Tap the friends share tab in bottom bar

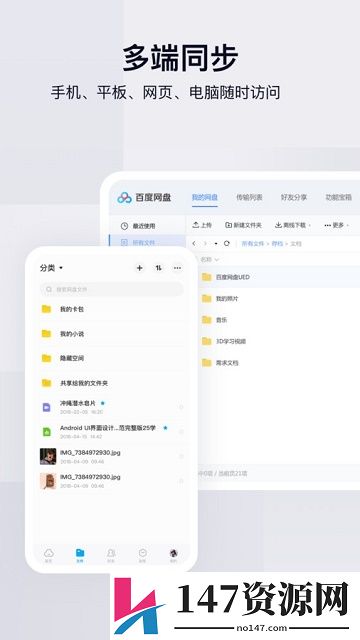[111, 555]
